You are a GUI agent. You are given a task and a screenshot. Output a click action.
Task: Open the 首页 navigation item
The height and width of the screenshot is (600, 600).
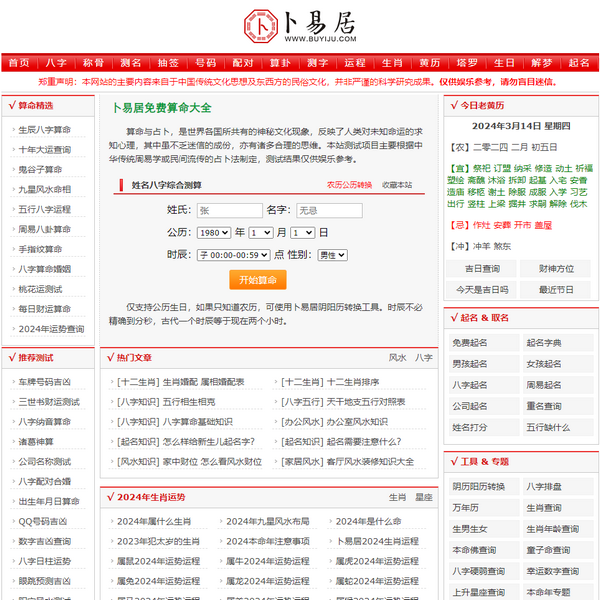[19, 62]
